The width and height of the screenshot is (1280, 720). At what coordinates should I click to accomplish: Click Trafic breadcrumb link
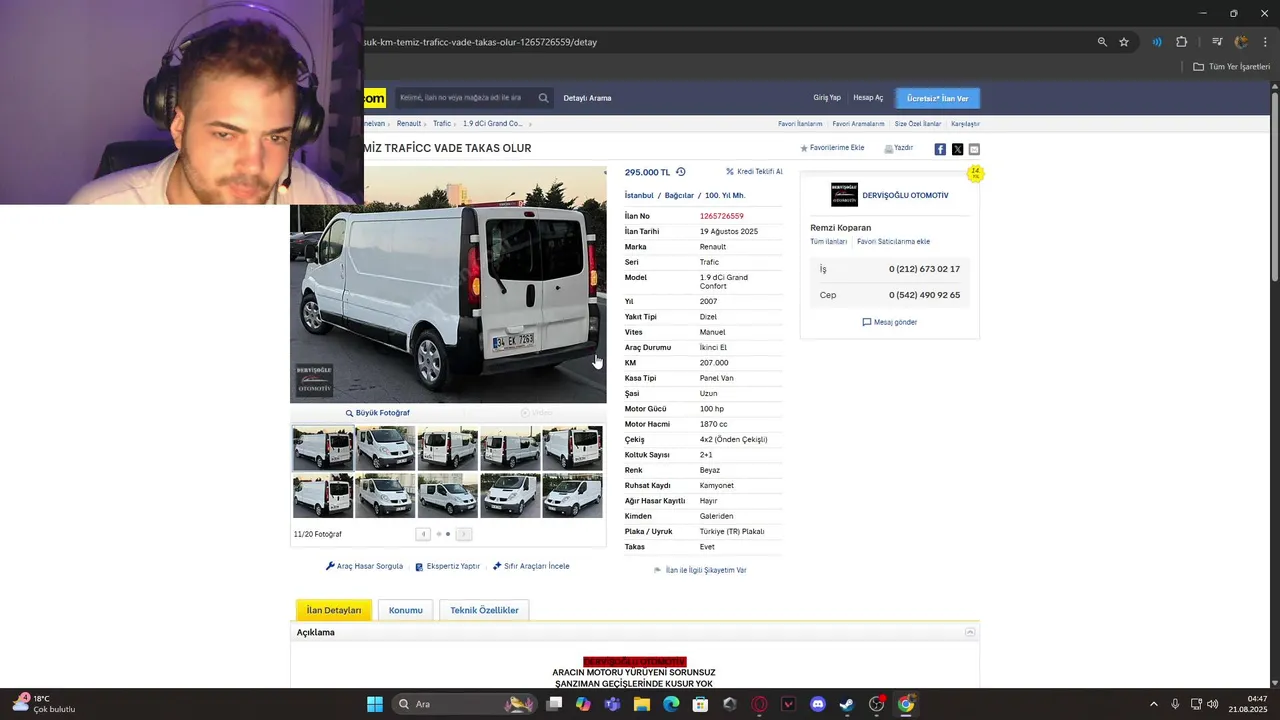442,124
